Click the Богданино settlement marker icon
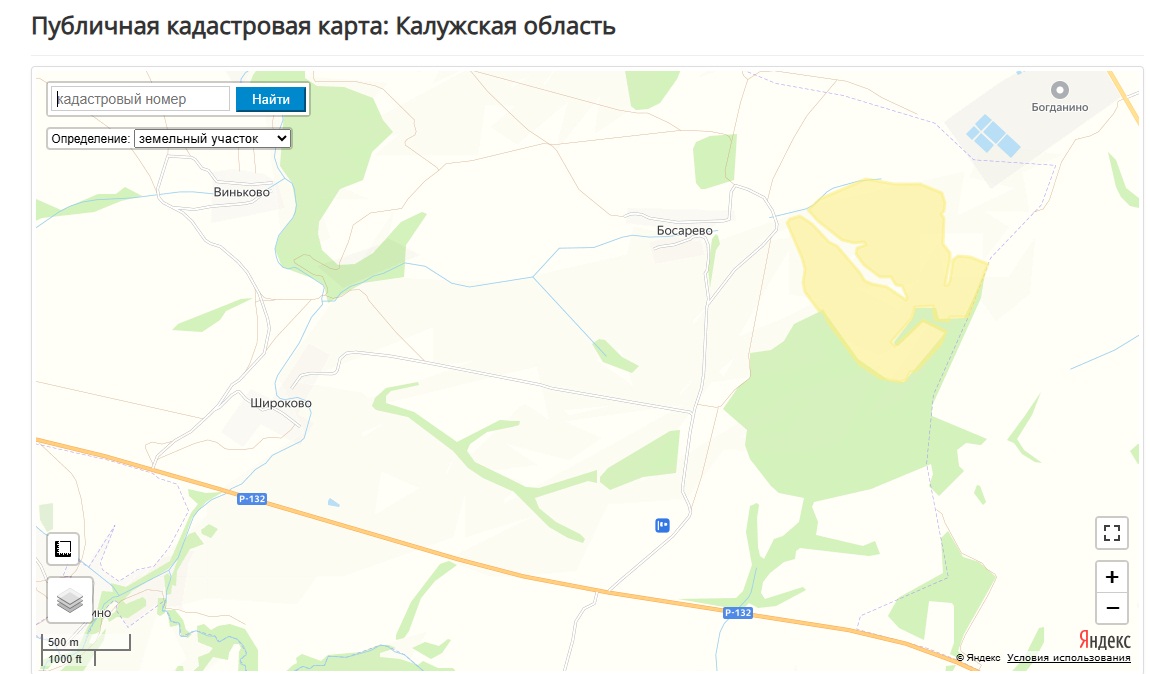 click(1060, 90)
